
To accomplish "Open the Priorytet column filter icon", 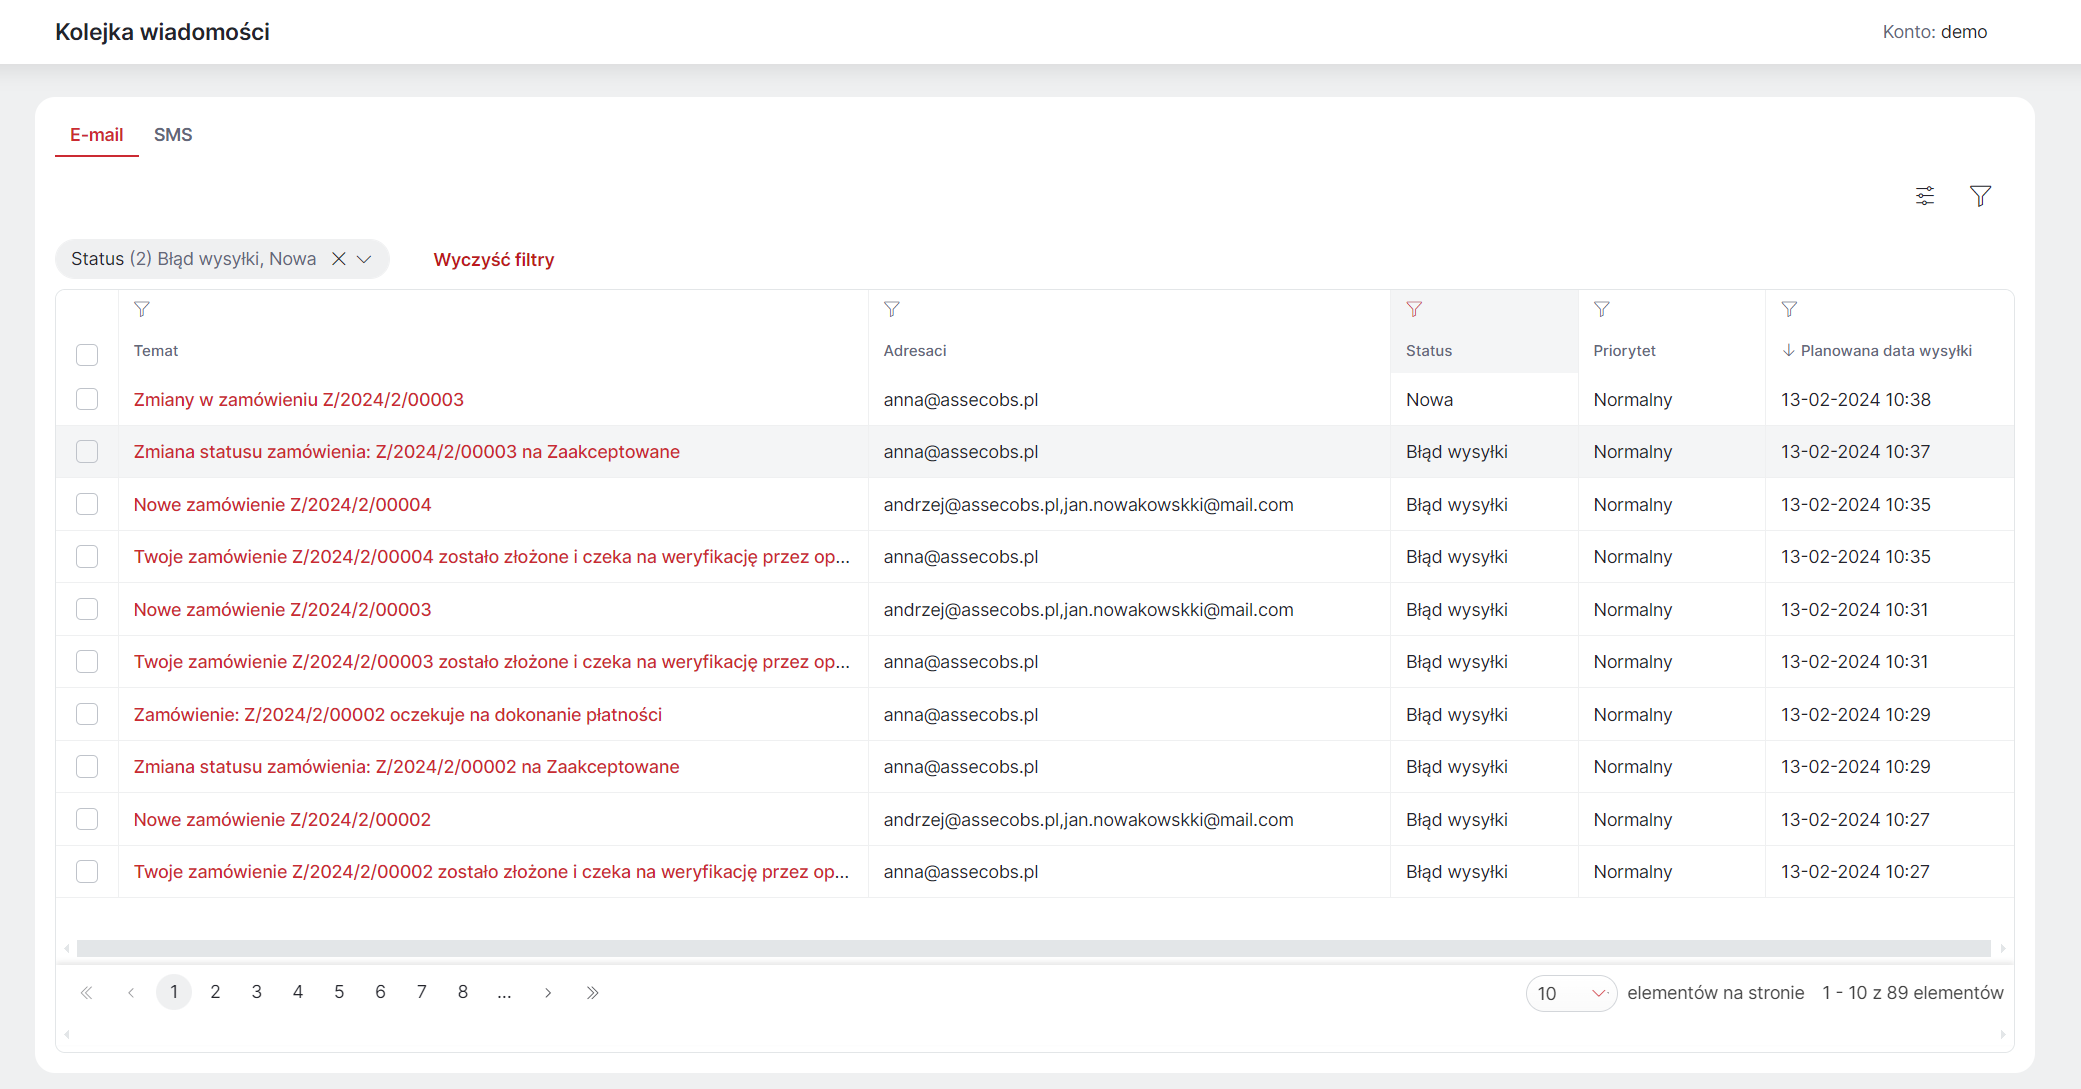I will click(1602, 309).
